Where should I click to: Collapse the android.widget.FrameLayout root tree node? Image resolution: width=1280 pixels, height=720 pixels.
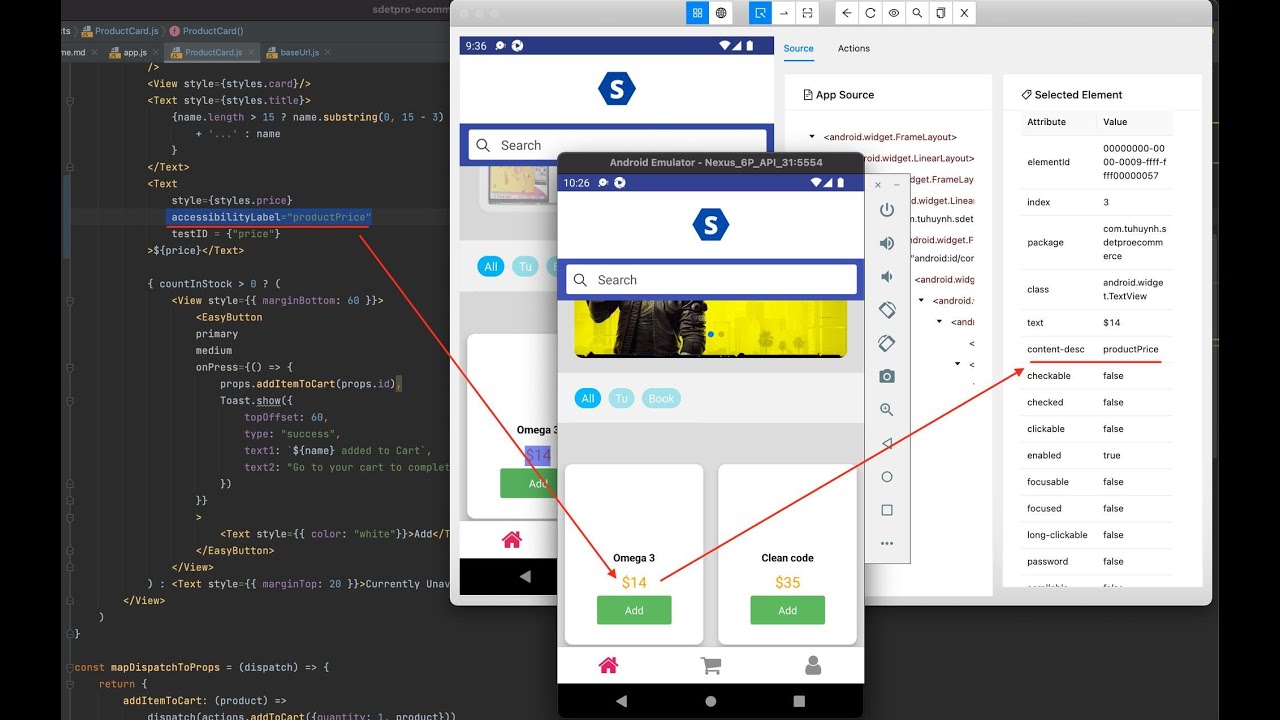point(812,137)
